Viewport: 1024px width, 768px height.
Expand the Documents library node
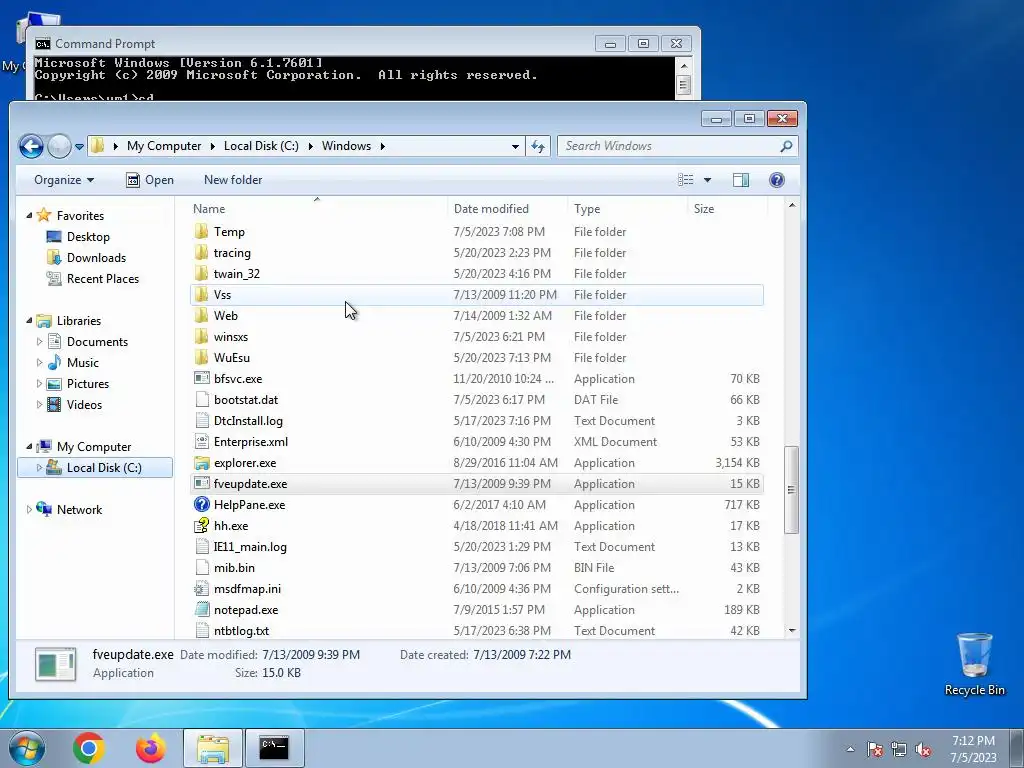tap(39, 342)
